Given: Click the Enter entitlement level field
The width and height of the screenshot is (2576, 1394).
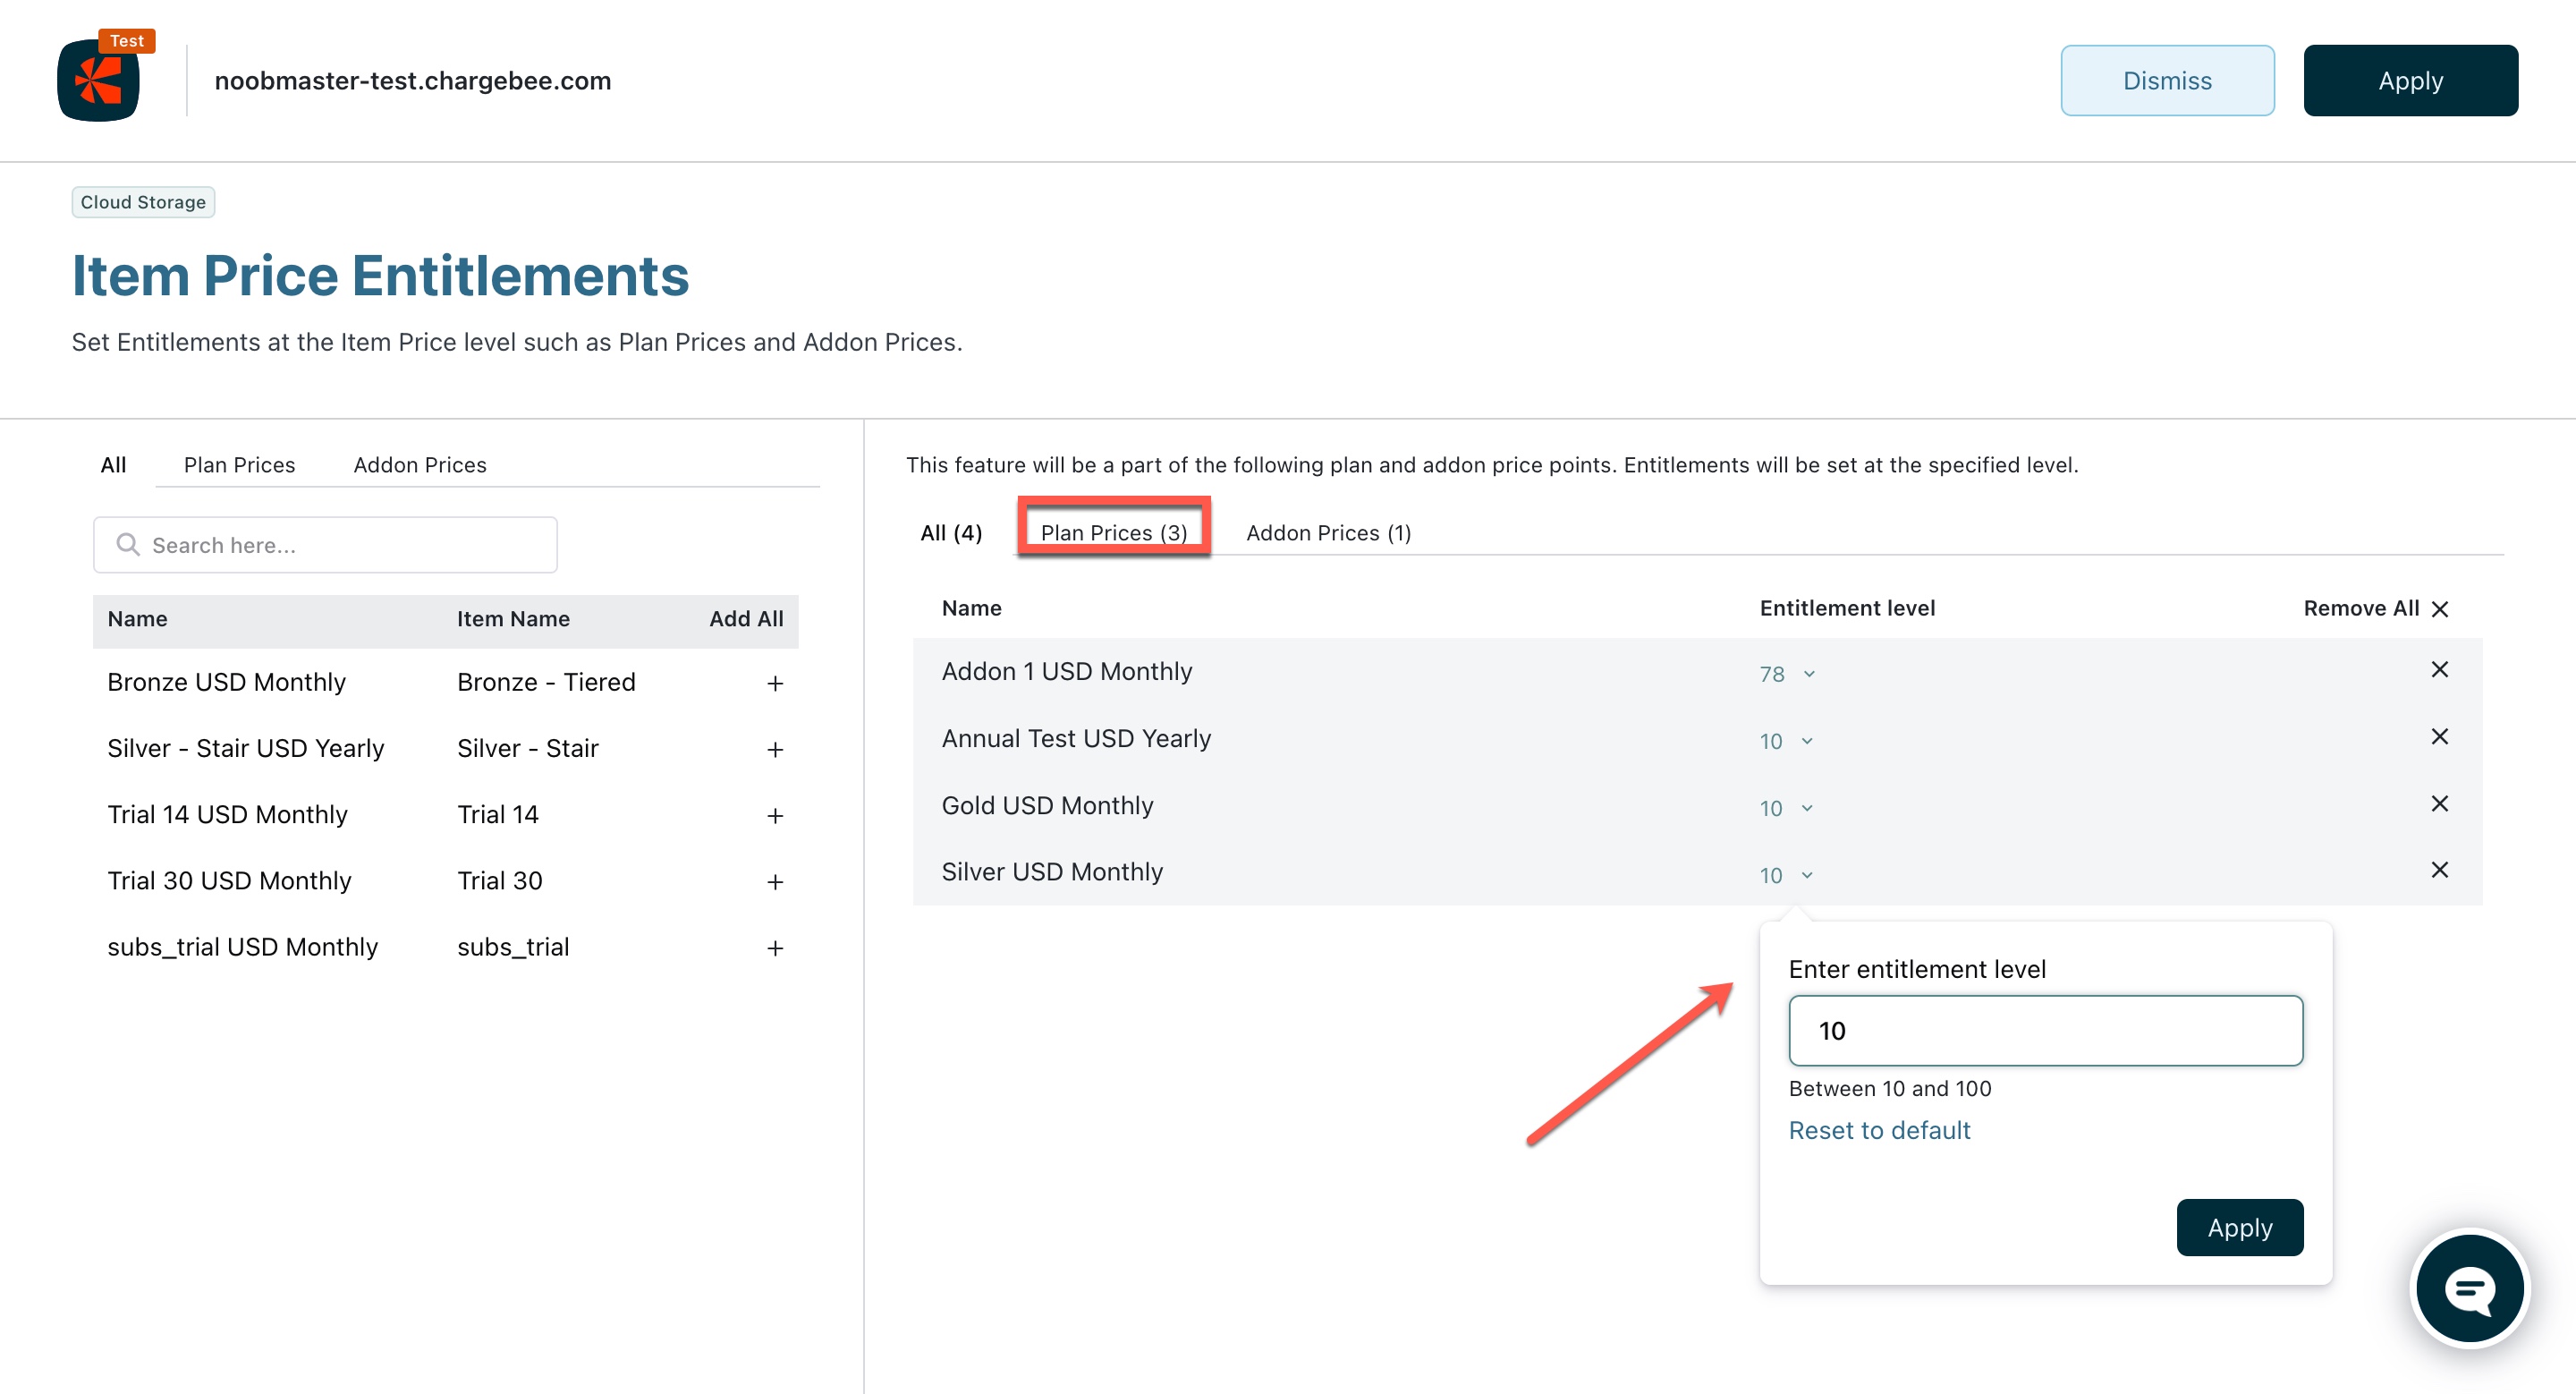Looking at the screenshot, I should [x=2044, y=1031].
